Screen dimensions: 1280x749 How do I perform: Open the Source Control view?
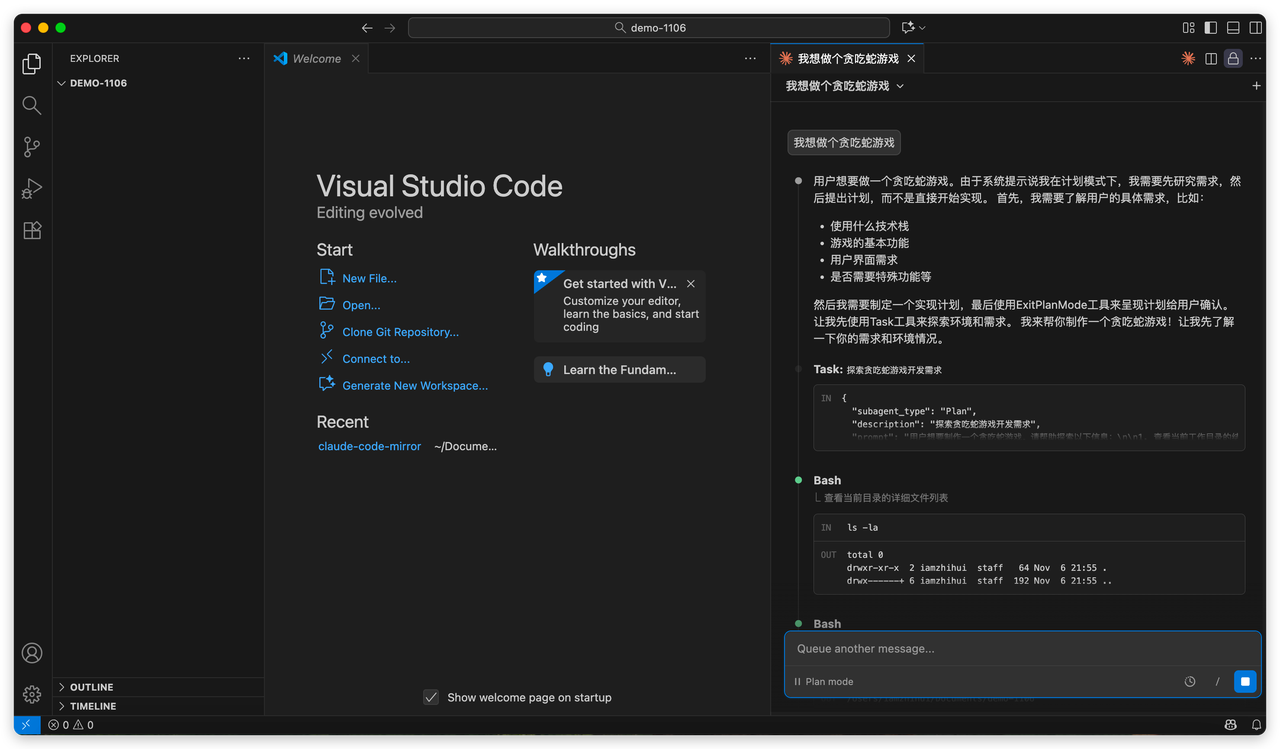32,147
